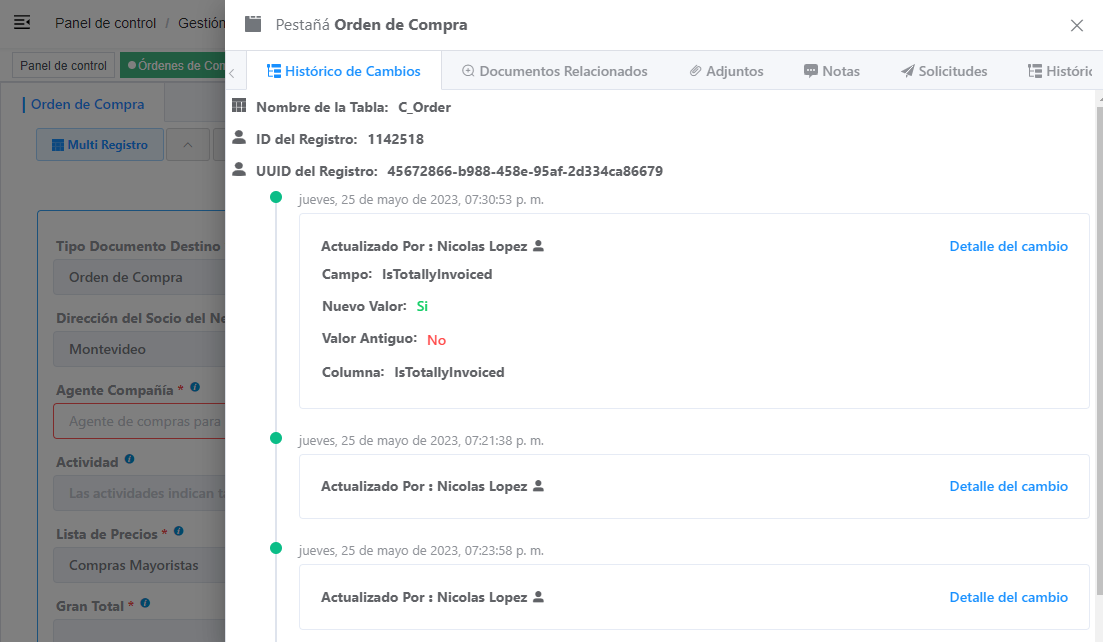Click the user icon next to ID del Registro
This screenshot has height=642, width=1103.
click(239, 138)
